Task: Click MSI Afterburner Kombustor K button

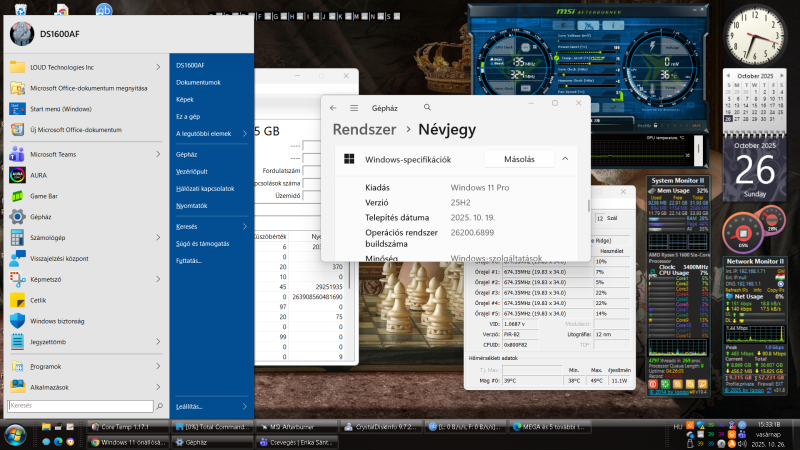Action: click(563, 25)
